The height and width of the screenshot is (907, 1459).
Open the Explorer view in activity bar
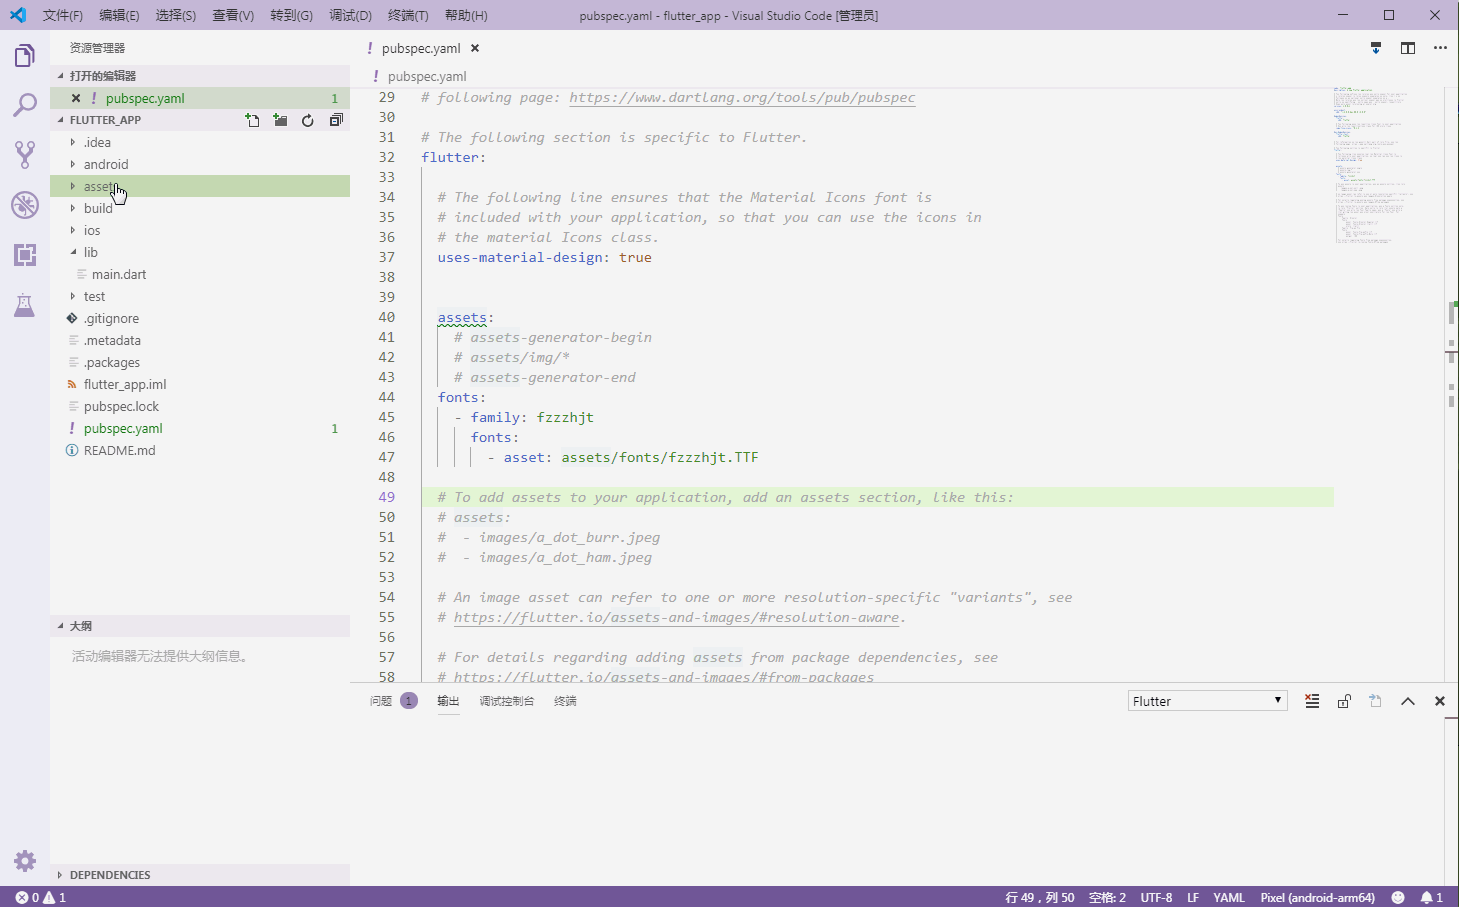tap(25, 55)
